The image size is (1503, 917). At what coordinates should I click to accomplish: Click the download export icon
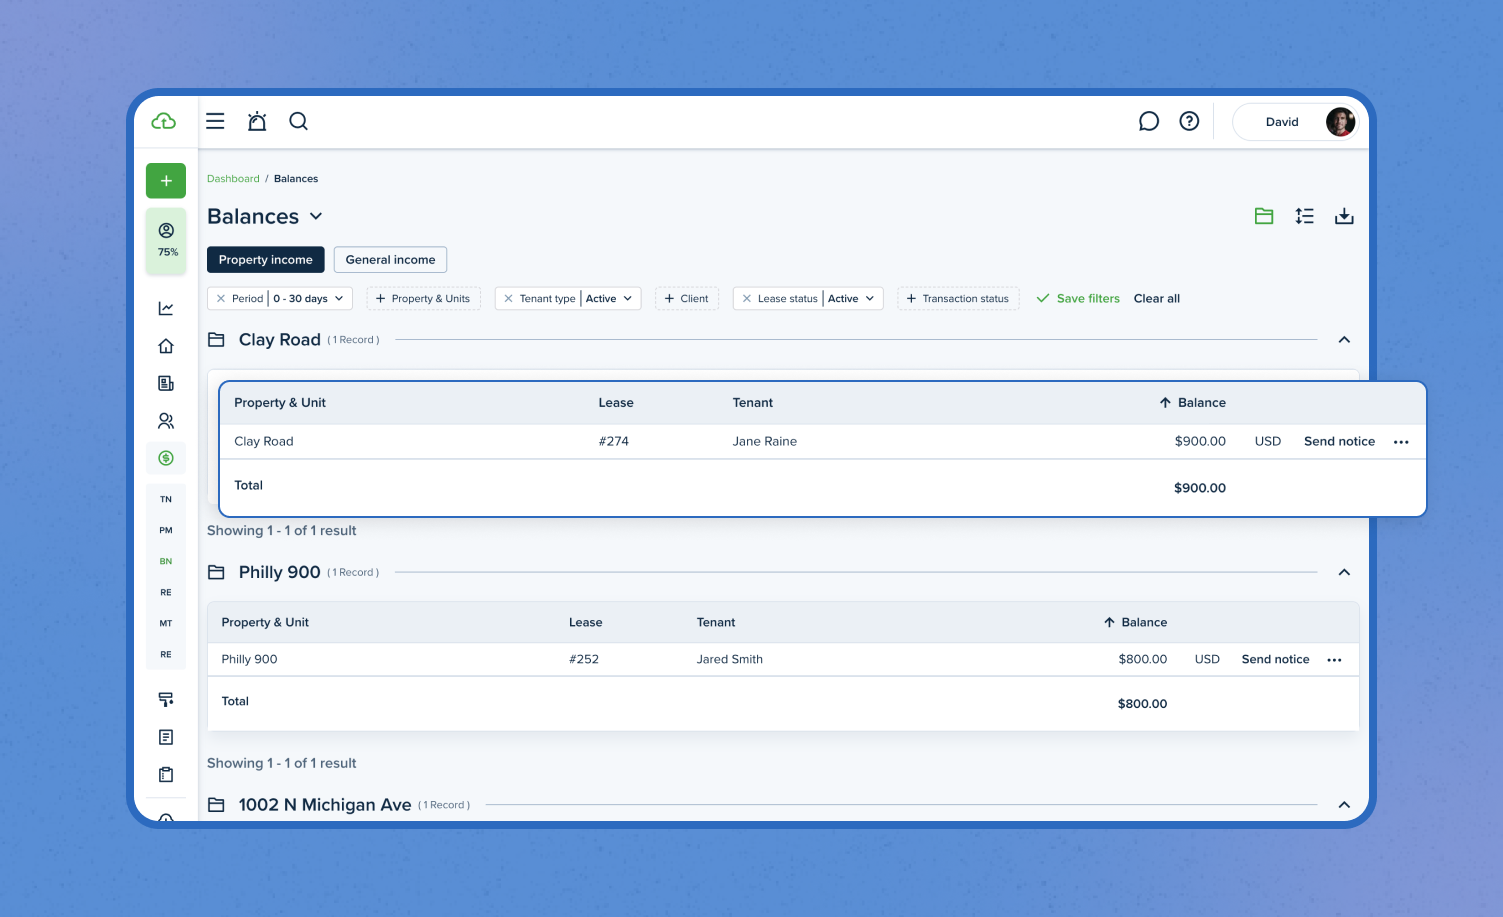point(1344,216)
